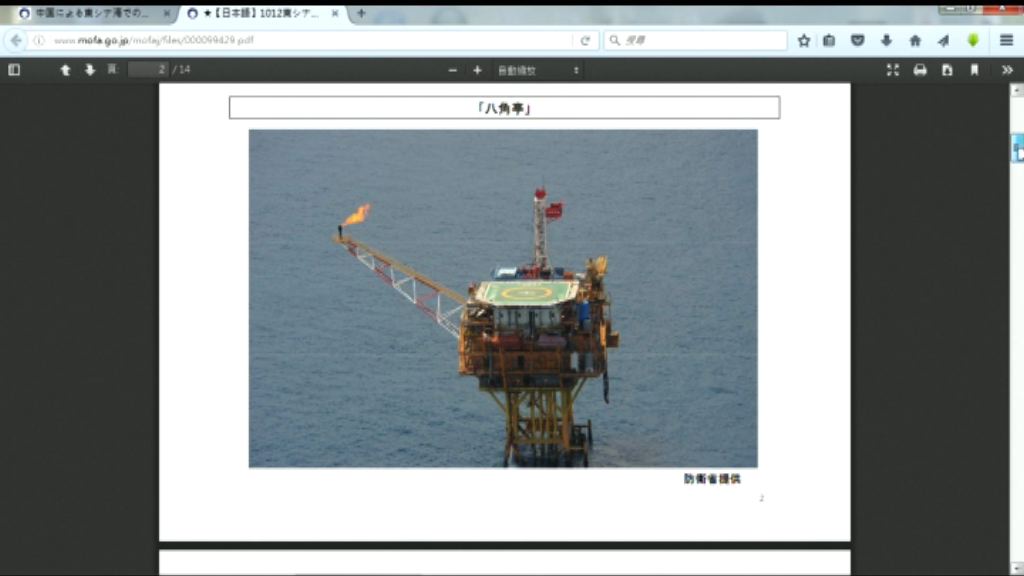Open the Firefox hamburger menu
The height and width of the screenshot is (576, 1024).
coord(1006,40)
